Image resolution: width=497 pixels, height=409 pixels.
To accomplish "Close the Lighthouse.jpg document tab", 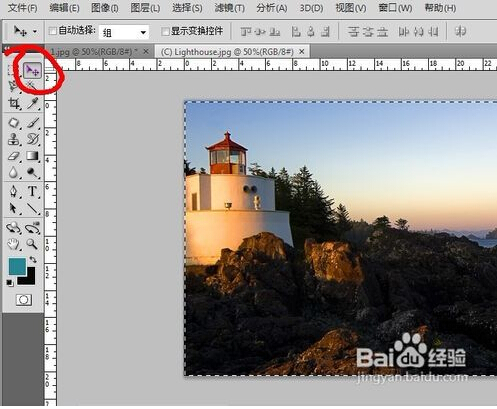I will click(302, 52).
